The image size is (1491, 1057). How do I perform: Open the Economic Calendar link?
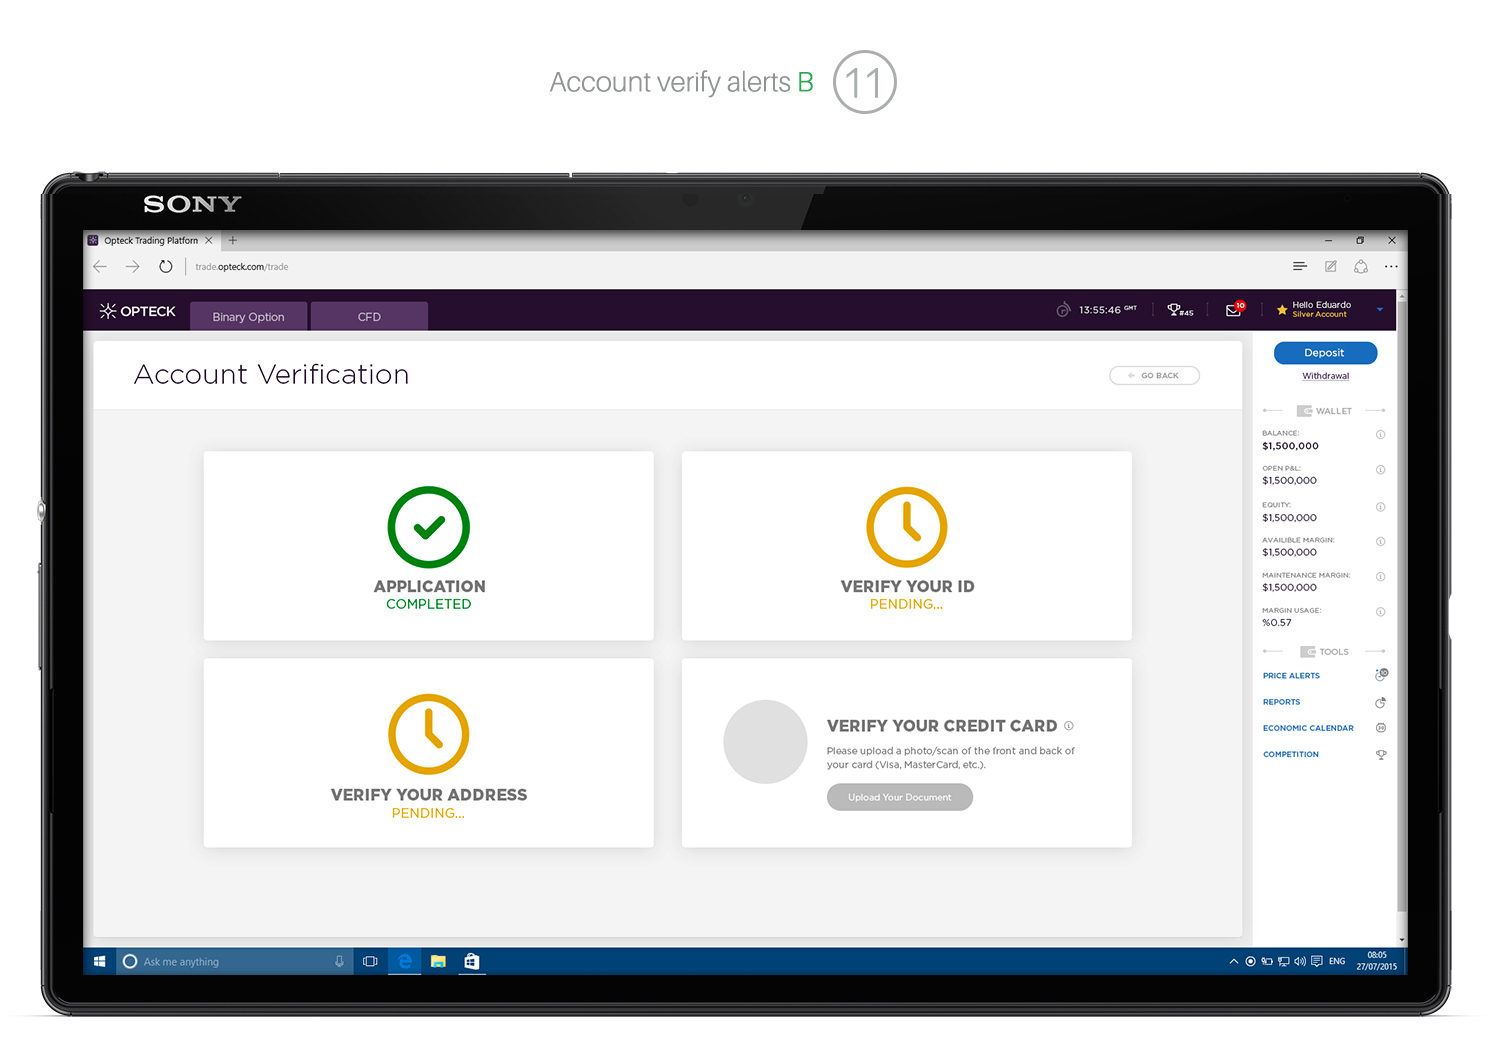pos(1308,728)
